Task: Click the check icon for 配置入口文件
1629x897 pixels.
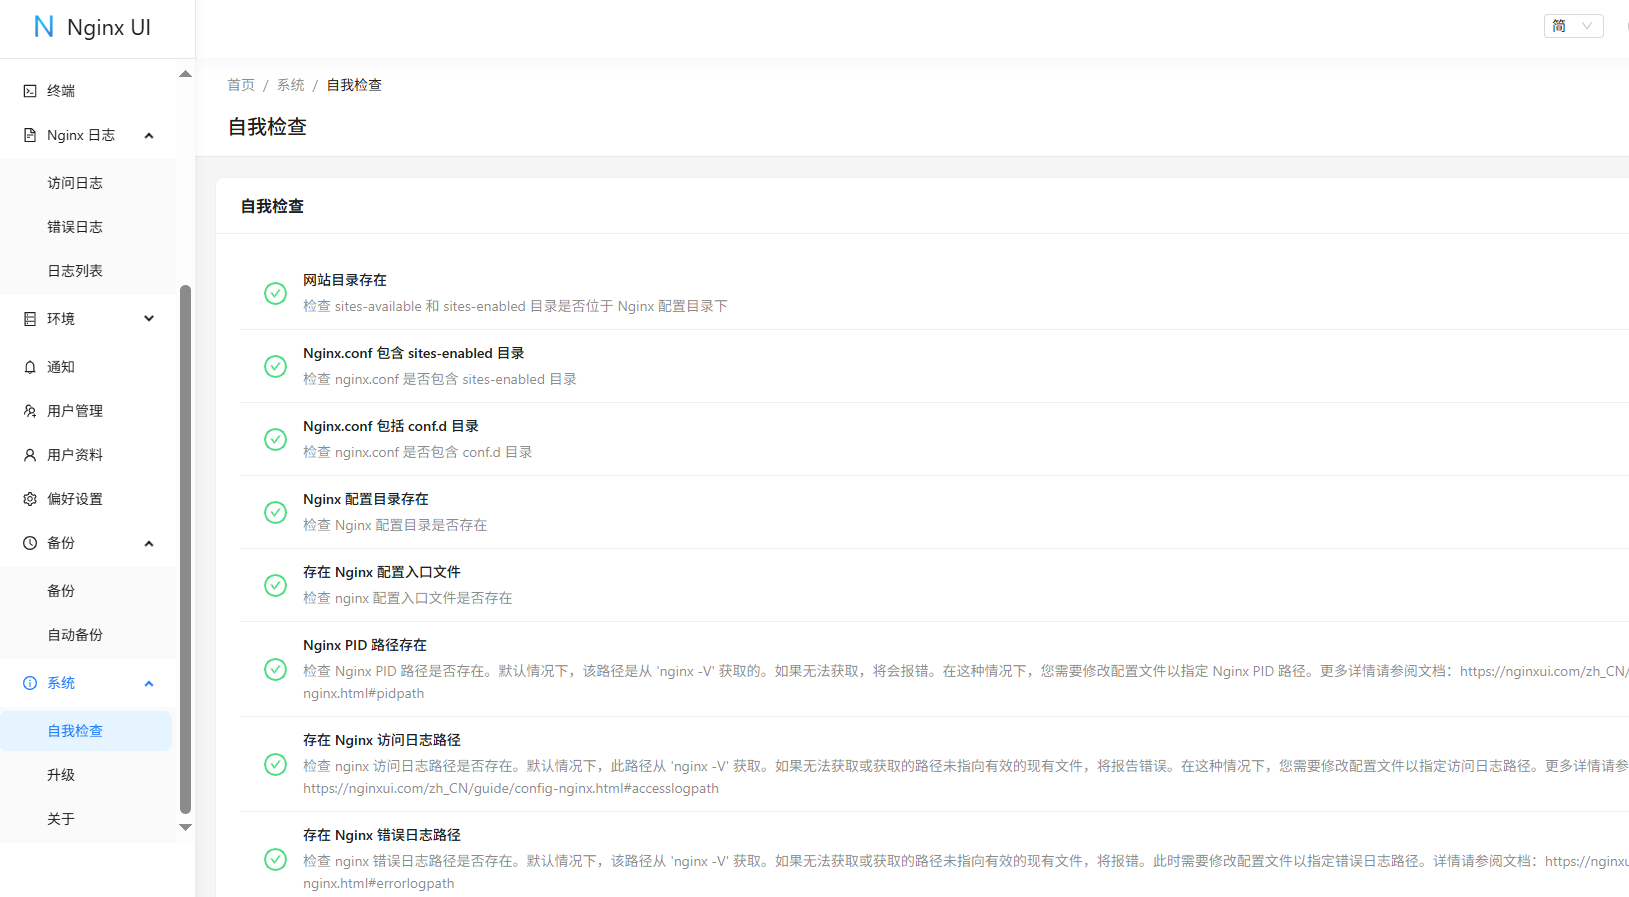Action: point(275,585)
